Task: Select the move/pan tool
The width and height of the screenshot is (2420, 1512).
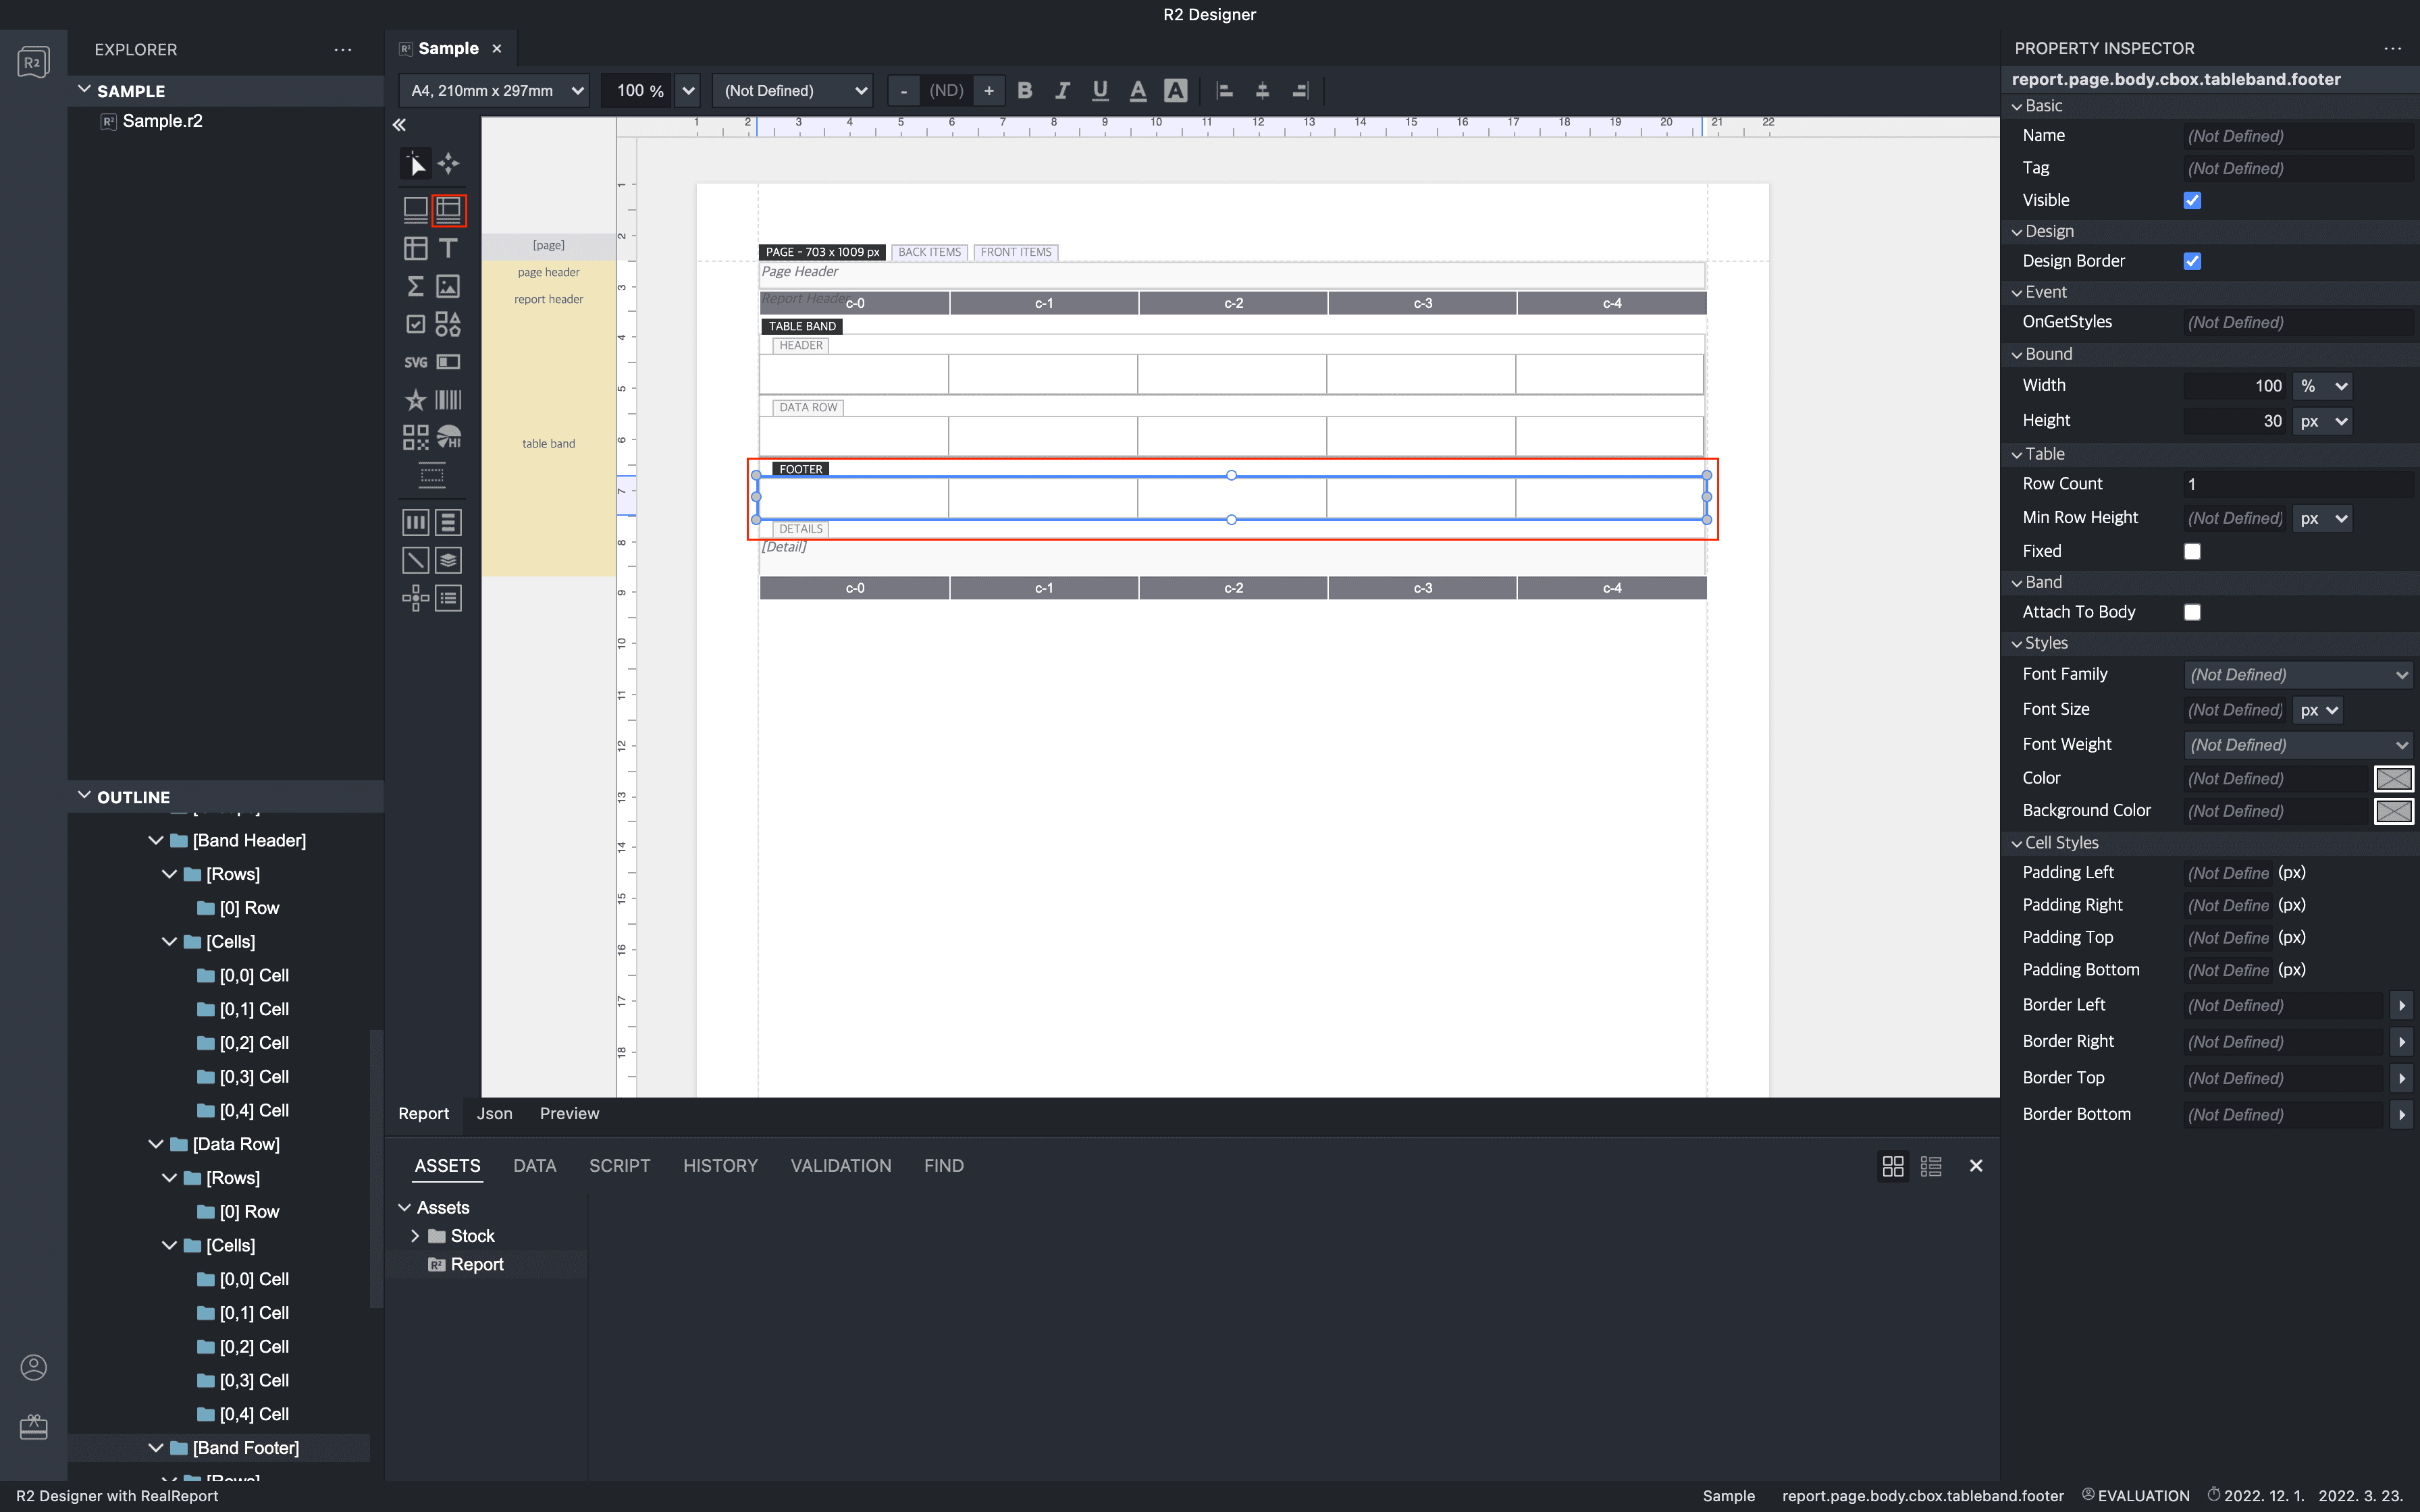Action: [448, 163]
